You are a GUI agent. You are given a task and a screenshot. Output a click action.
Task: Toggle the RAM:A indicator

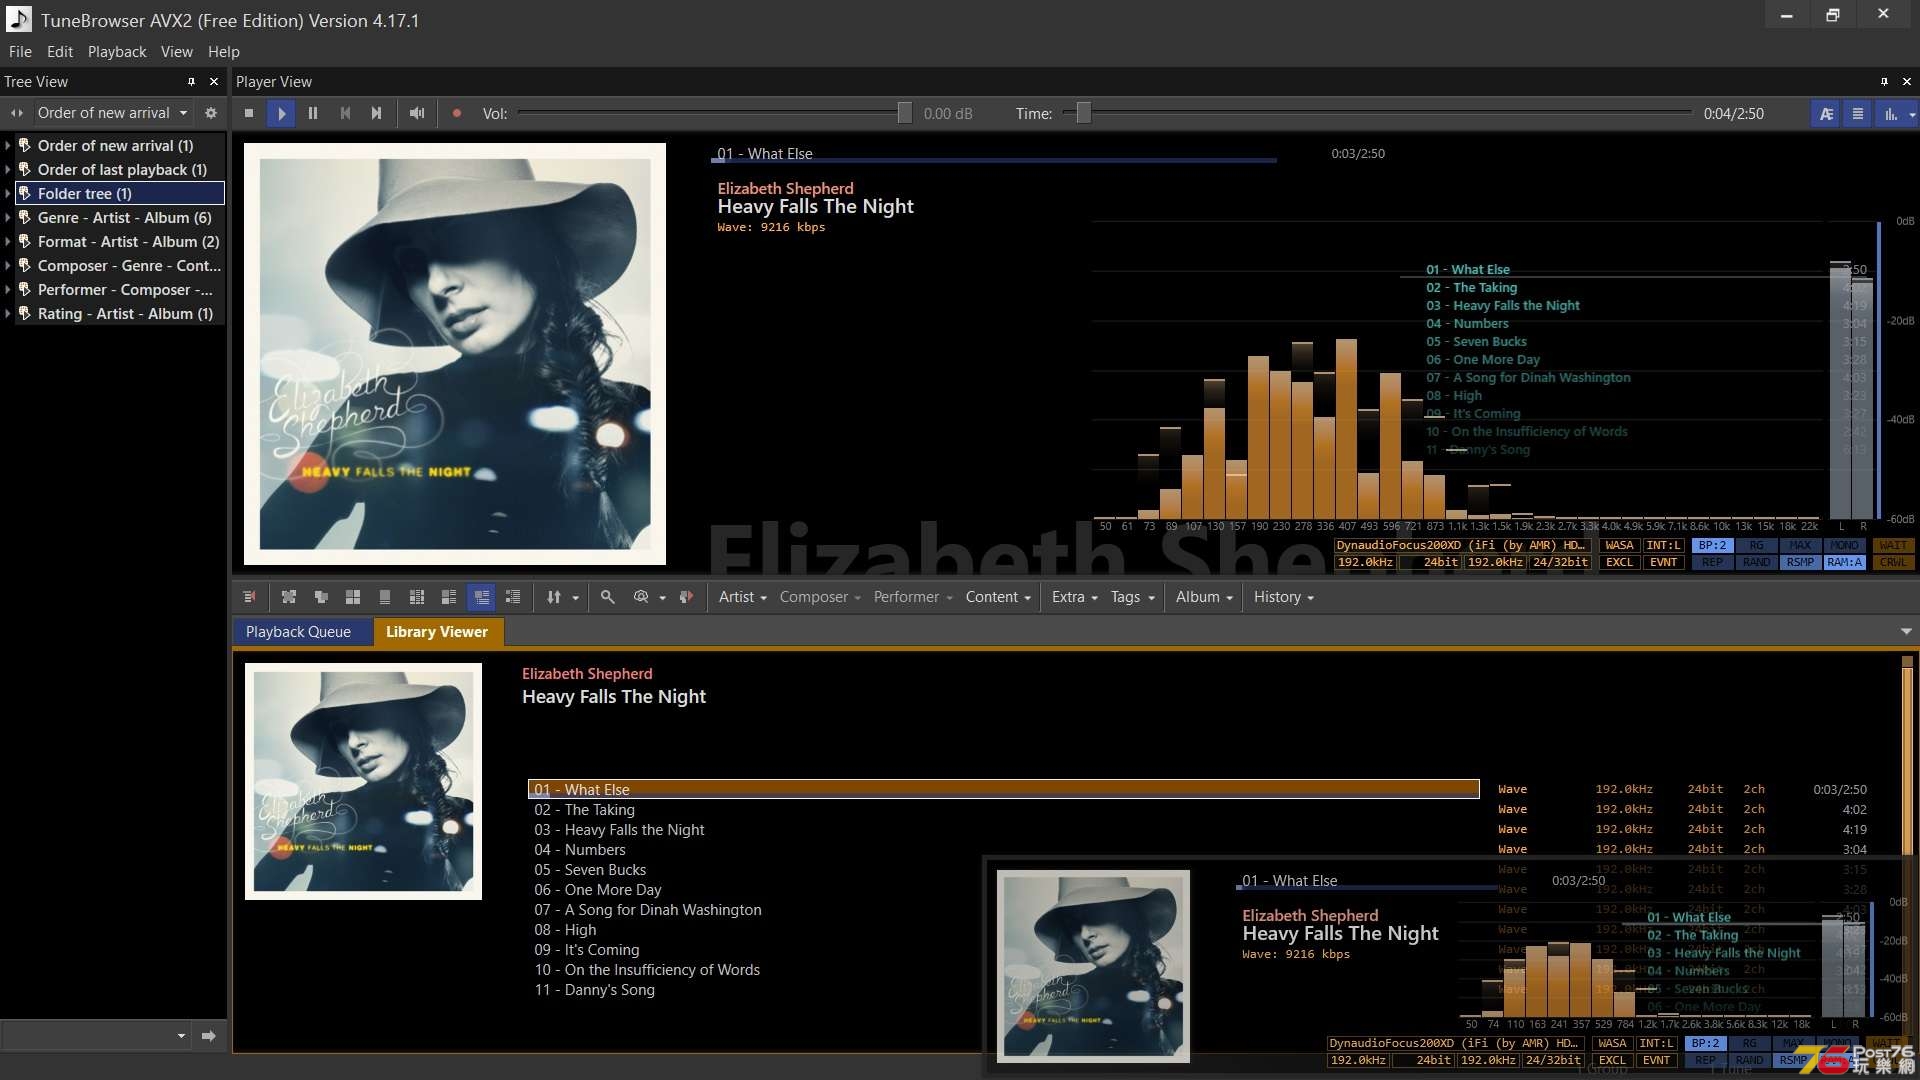point(1844,562)
